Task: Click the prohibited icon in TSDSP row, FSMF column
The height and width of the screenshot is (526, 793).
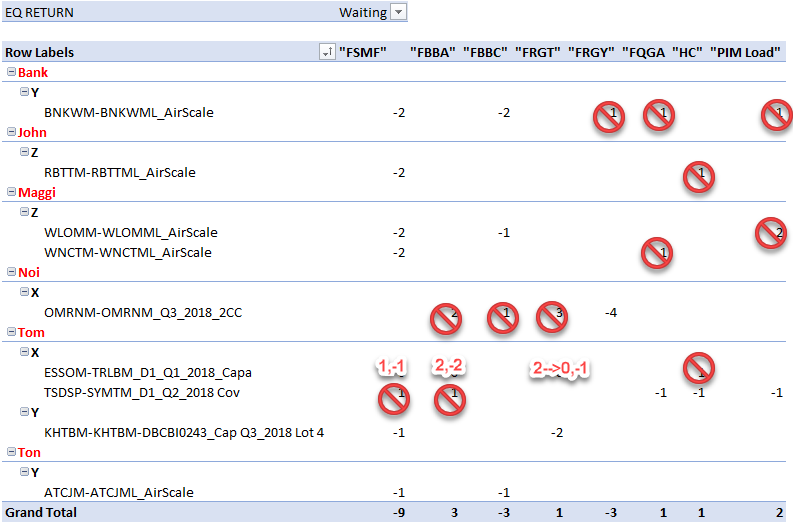Action: coord(394,400)
